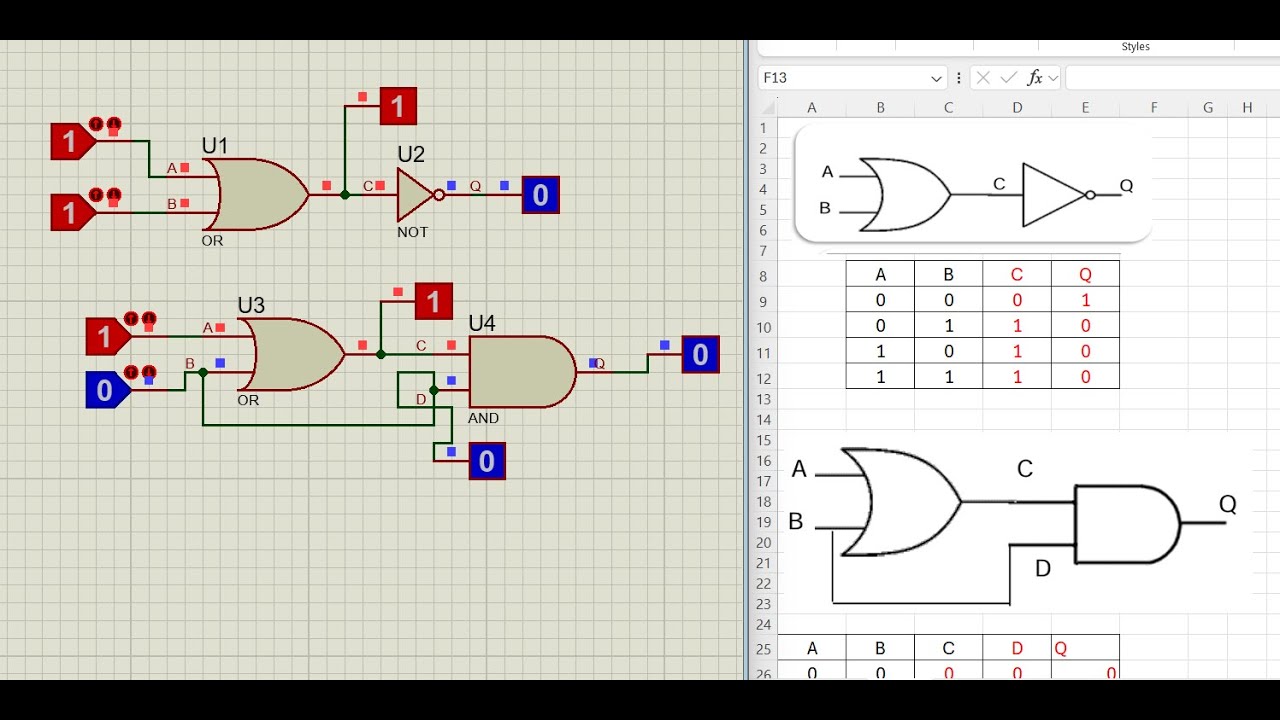
Task: Click the Enter checkmark icon in formula bar
Action: click(x=1009, y=78)
